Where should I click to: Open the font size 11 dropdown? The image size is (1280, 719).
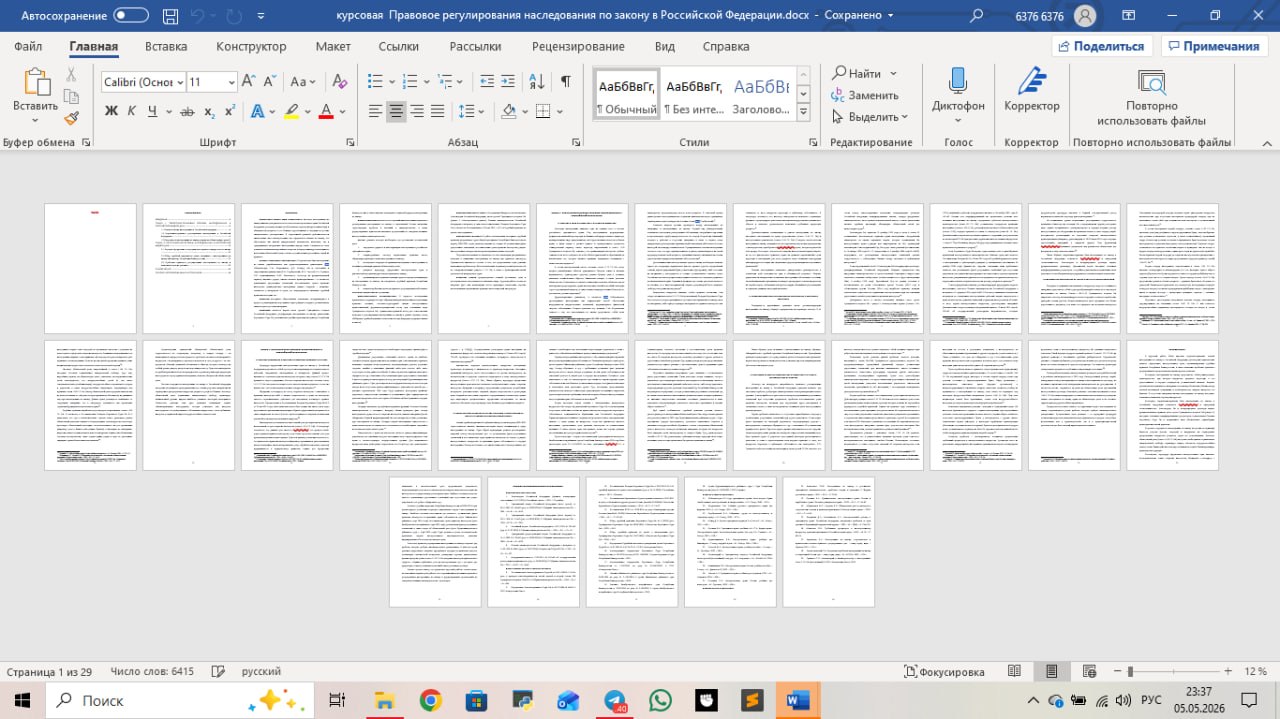pyautogui.click(x=232, y=82)
